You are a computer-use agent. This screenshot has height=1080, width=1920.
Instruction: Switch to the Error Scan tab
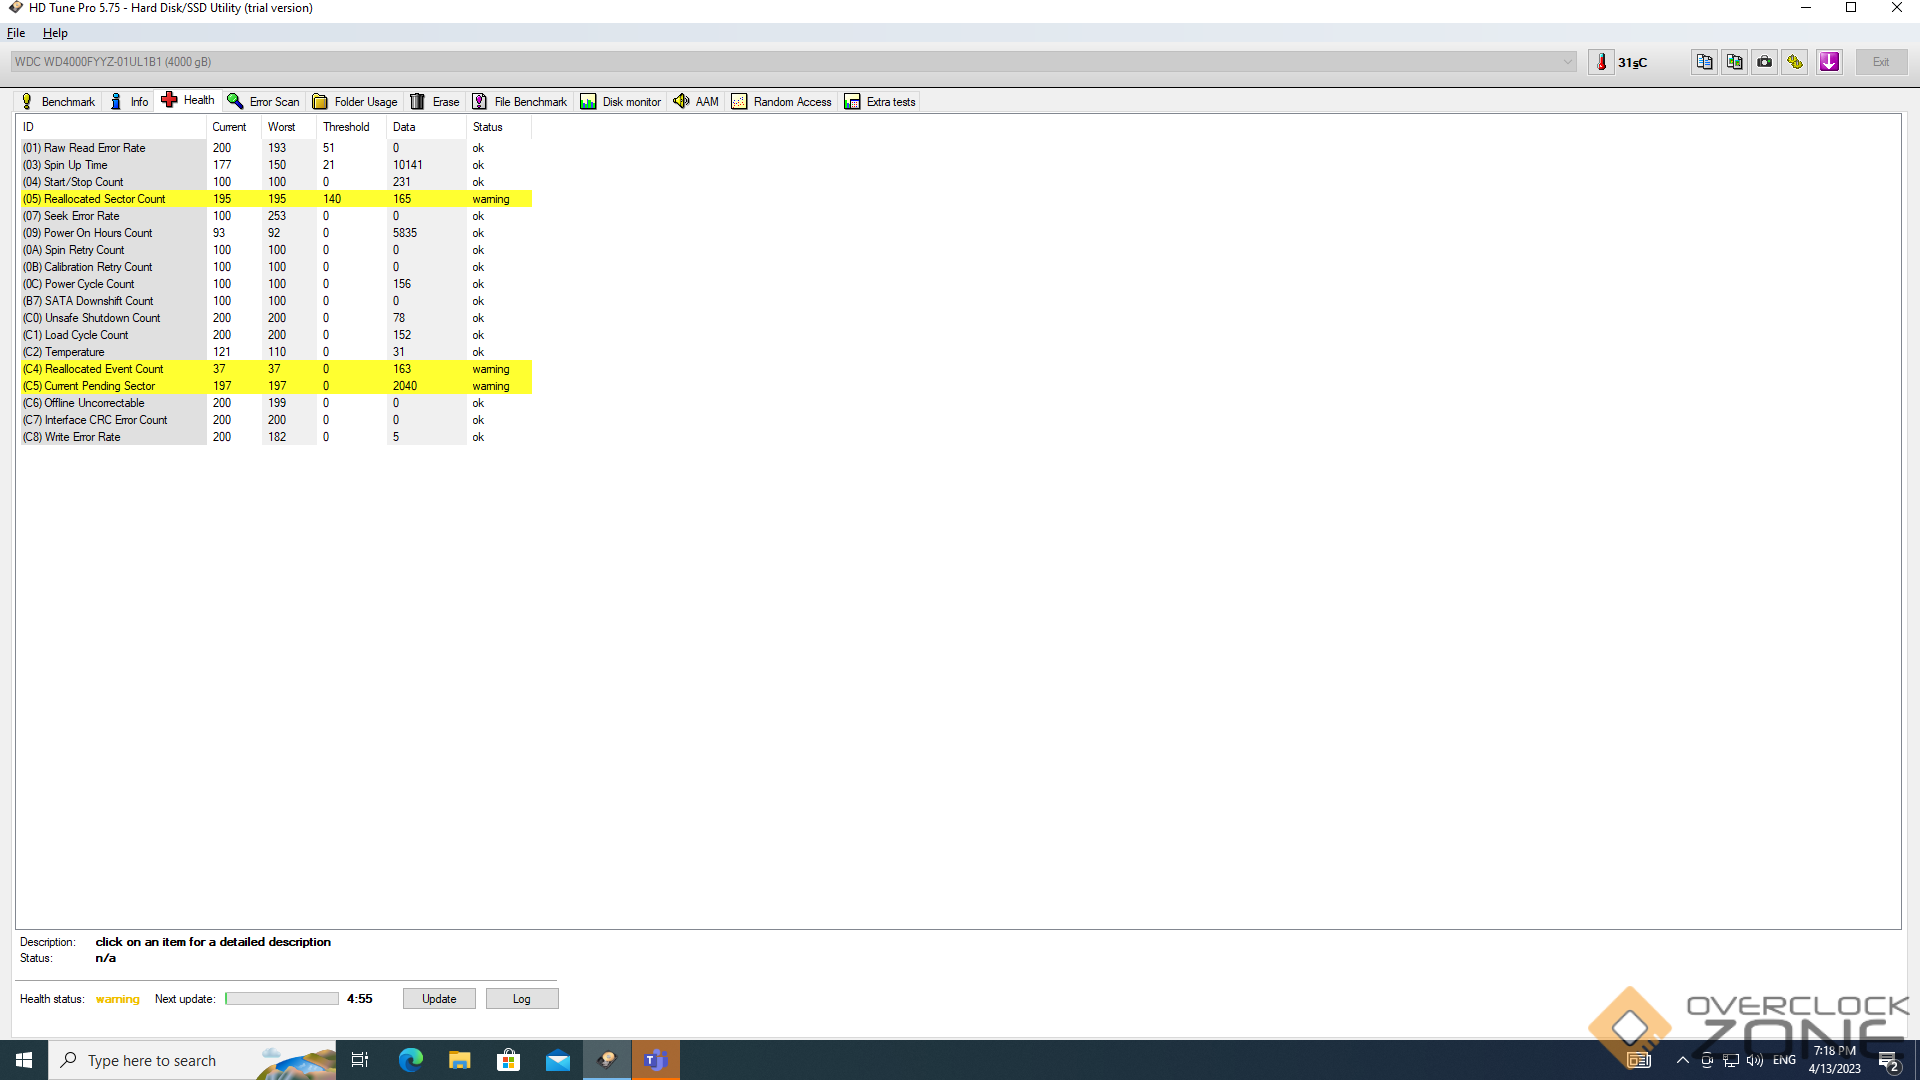[x=264, y=102]
